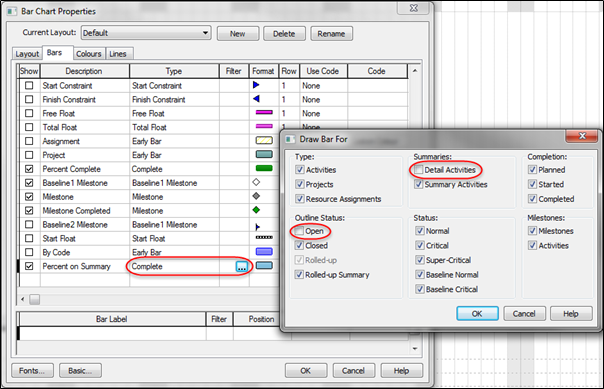This screenshot has width=604, height=389.
Task: Click scroll-up arrow of bars list
Action: [415, 70]
